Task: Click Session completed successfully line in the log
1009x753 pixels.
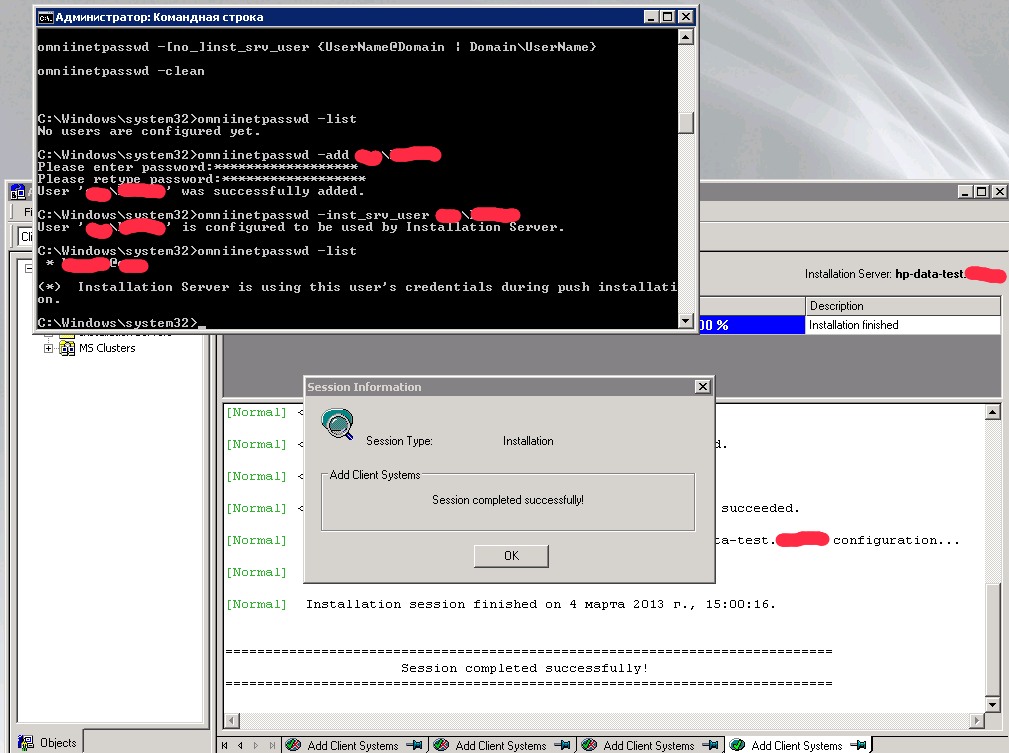Action: [524, 668]
